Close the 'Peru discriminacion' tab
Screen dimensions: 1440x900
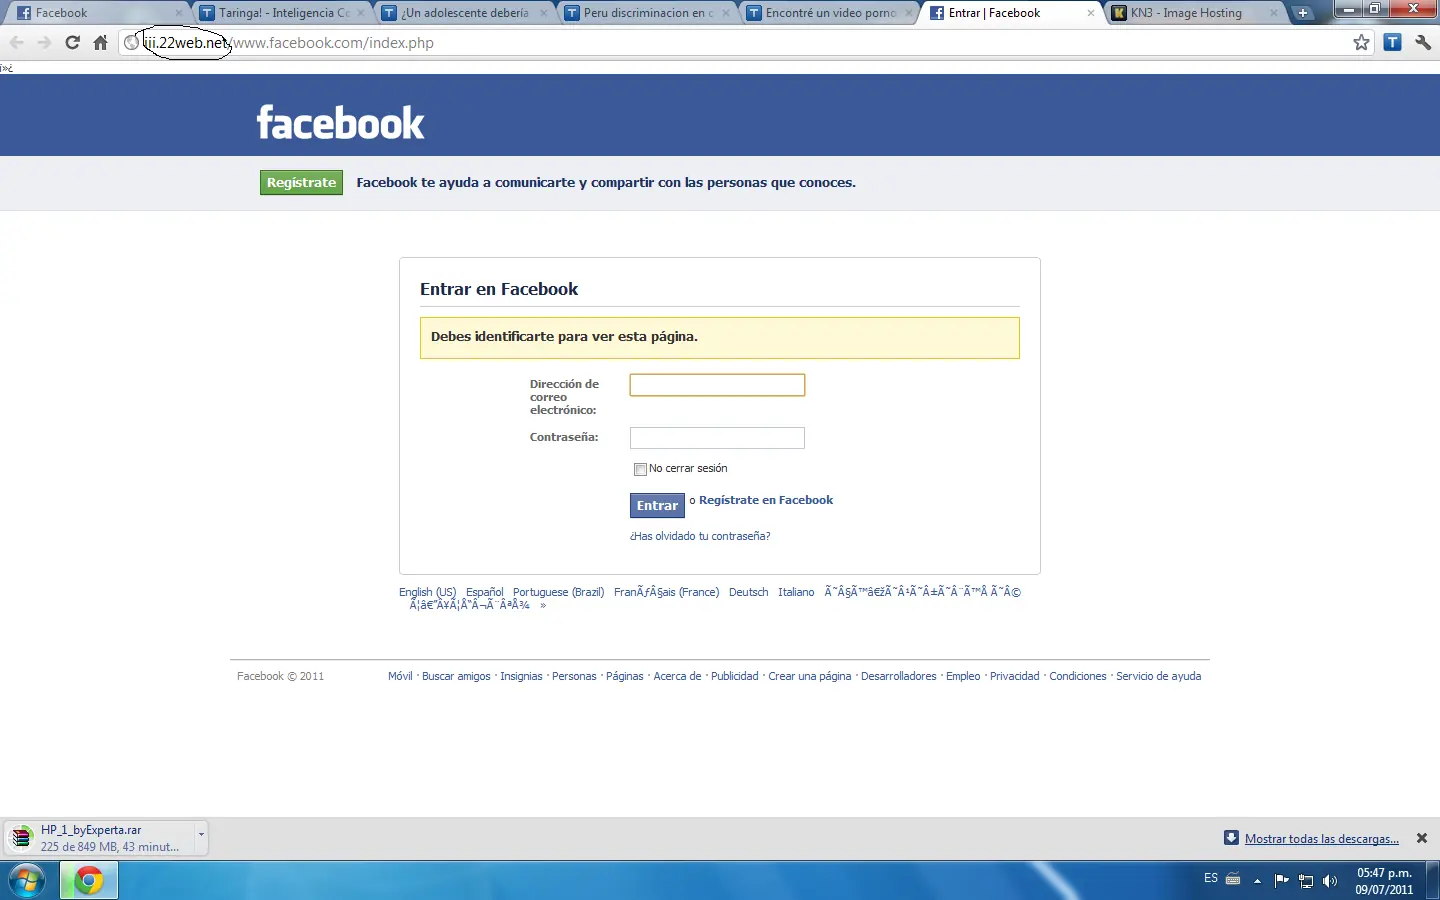coord(727,13)
